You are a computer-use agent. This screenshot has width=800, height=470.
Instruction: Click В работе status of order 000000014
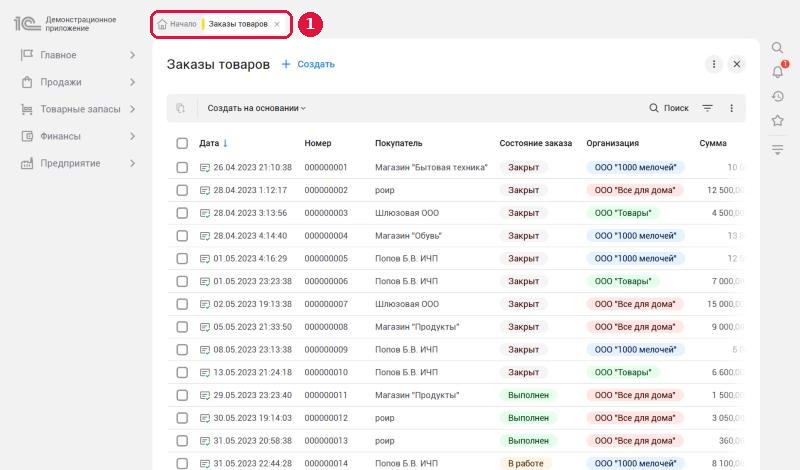(526, 463)
